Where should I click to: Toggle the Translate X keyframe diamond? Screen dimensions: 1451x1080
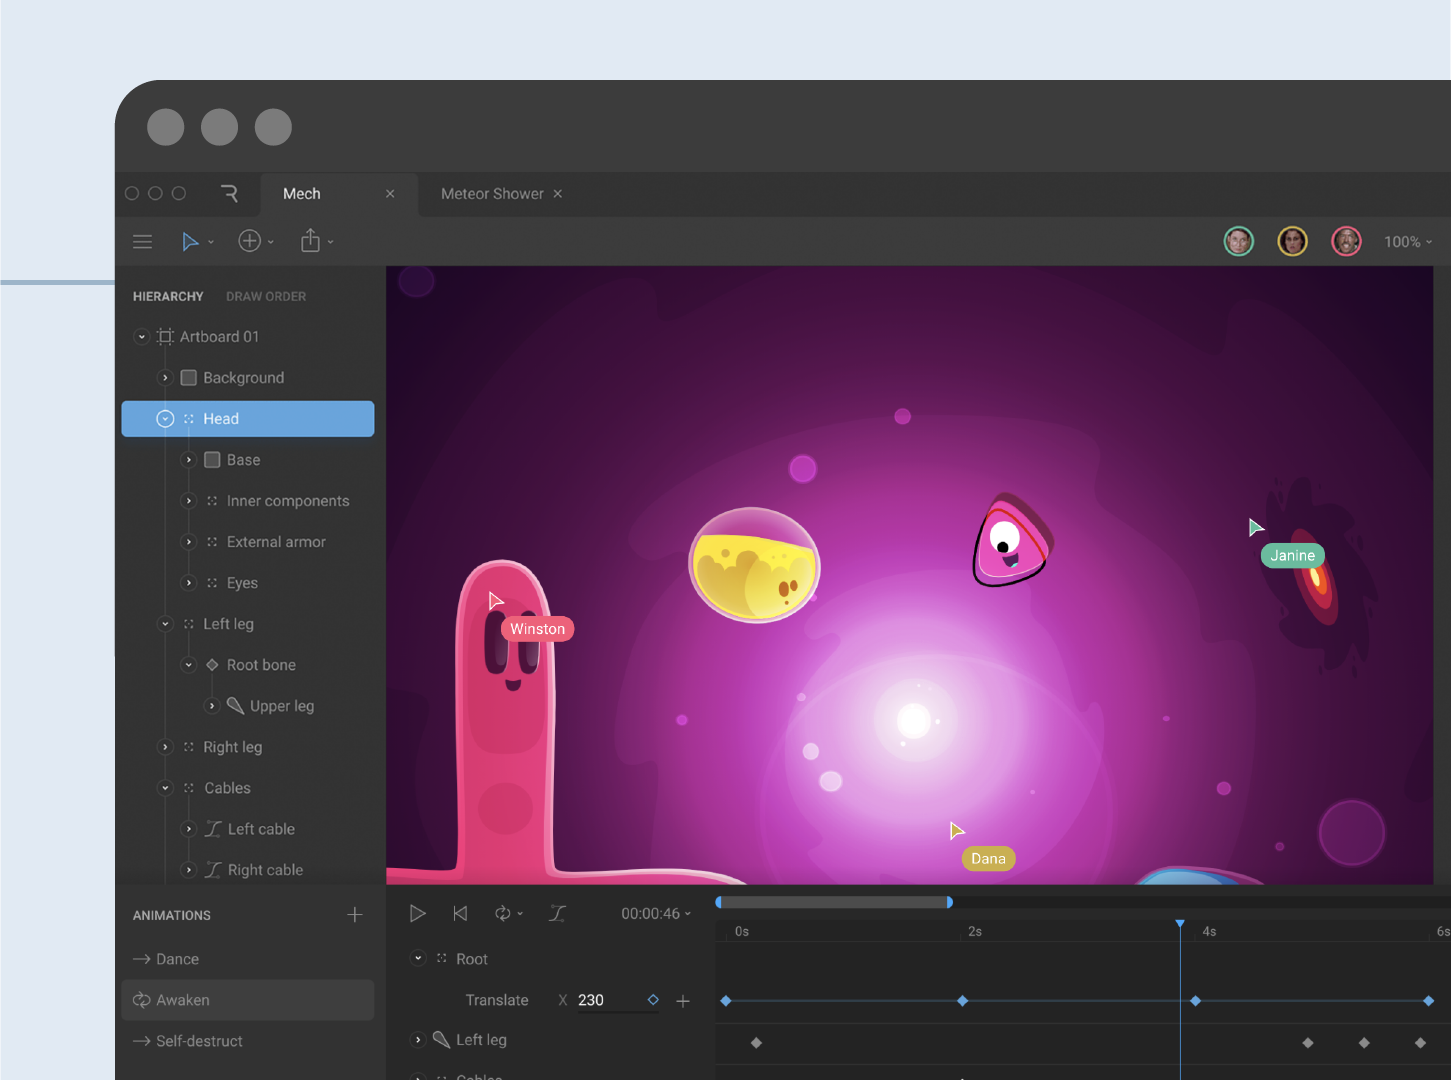tap(653, 1000)
